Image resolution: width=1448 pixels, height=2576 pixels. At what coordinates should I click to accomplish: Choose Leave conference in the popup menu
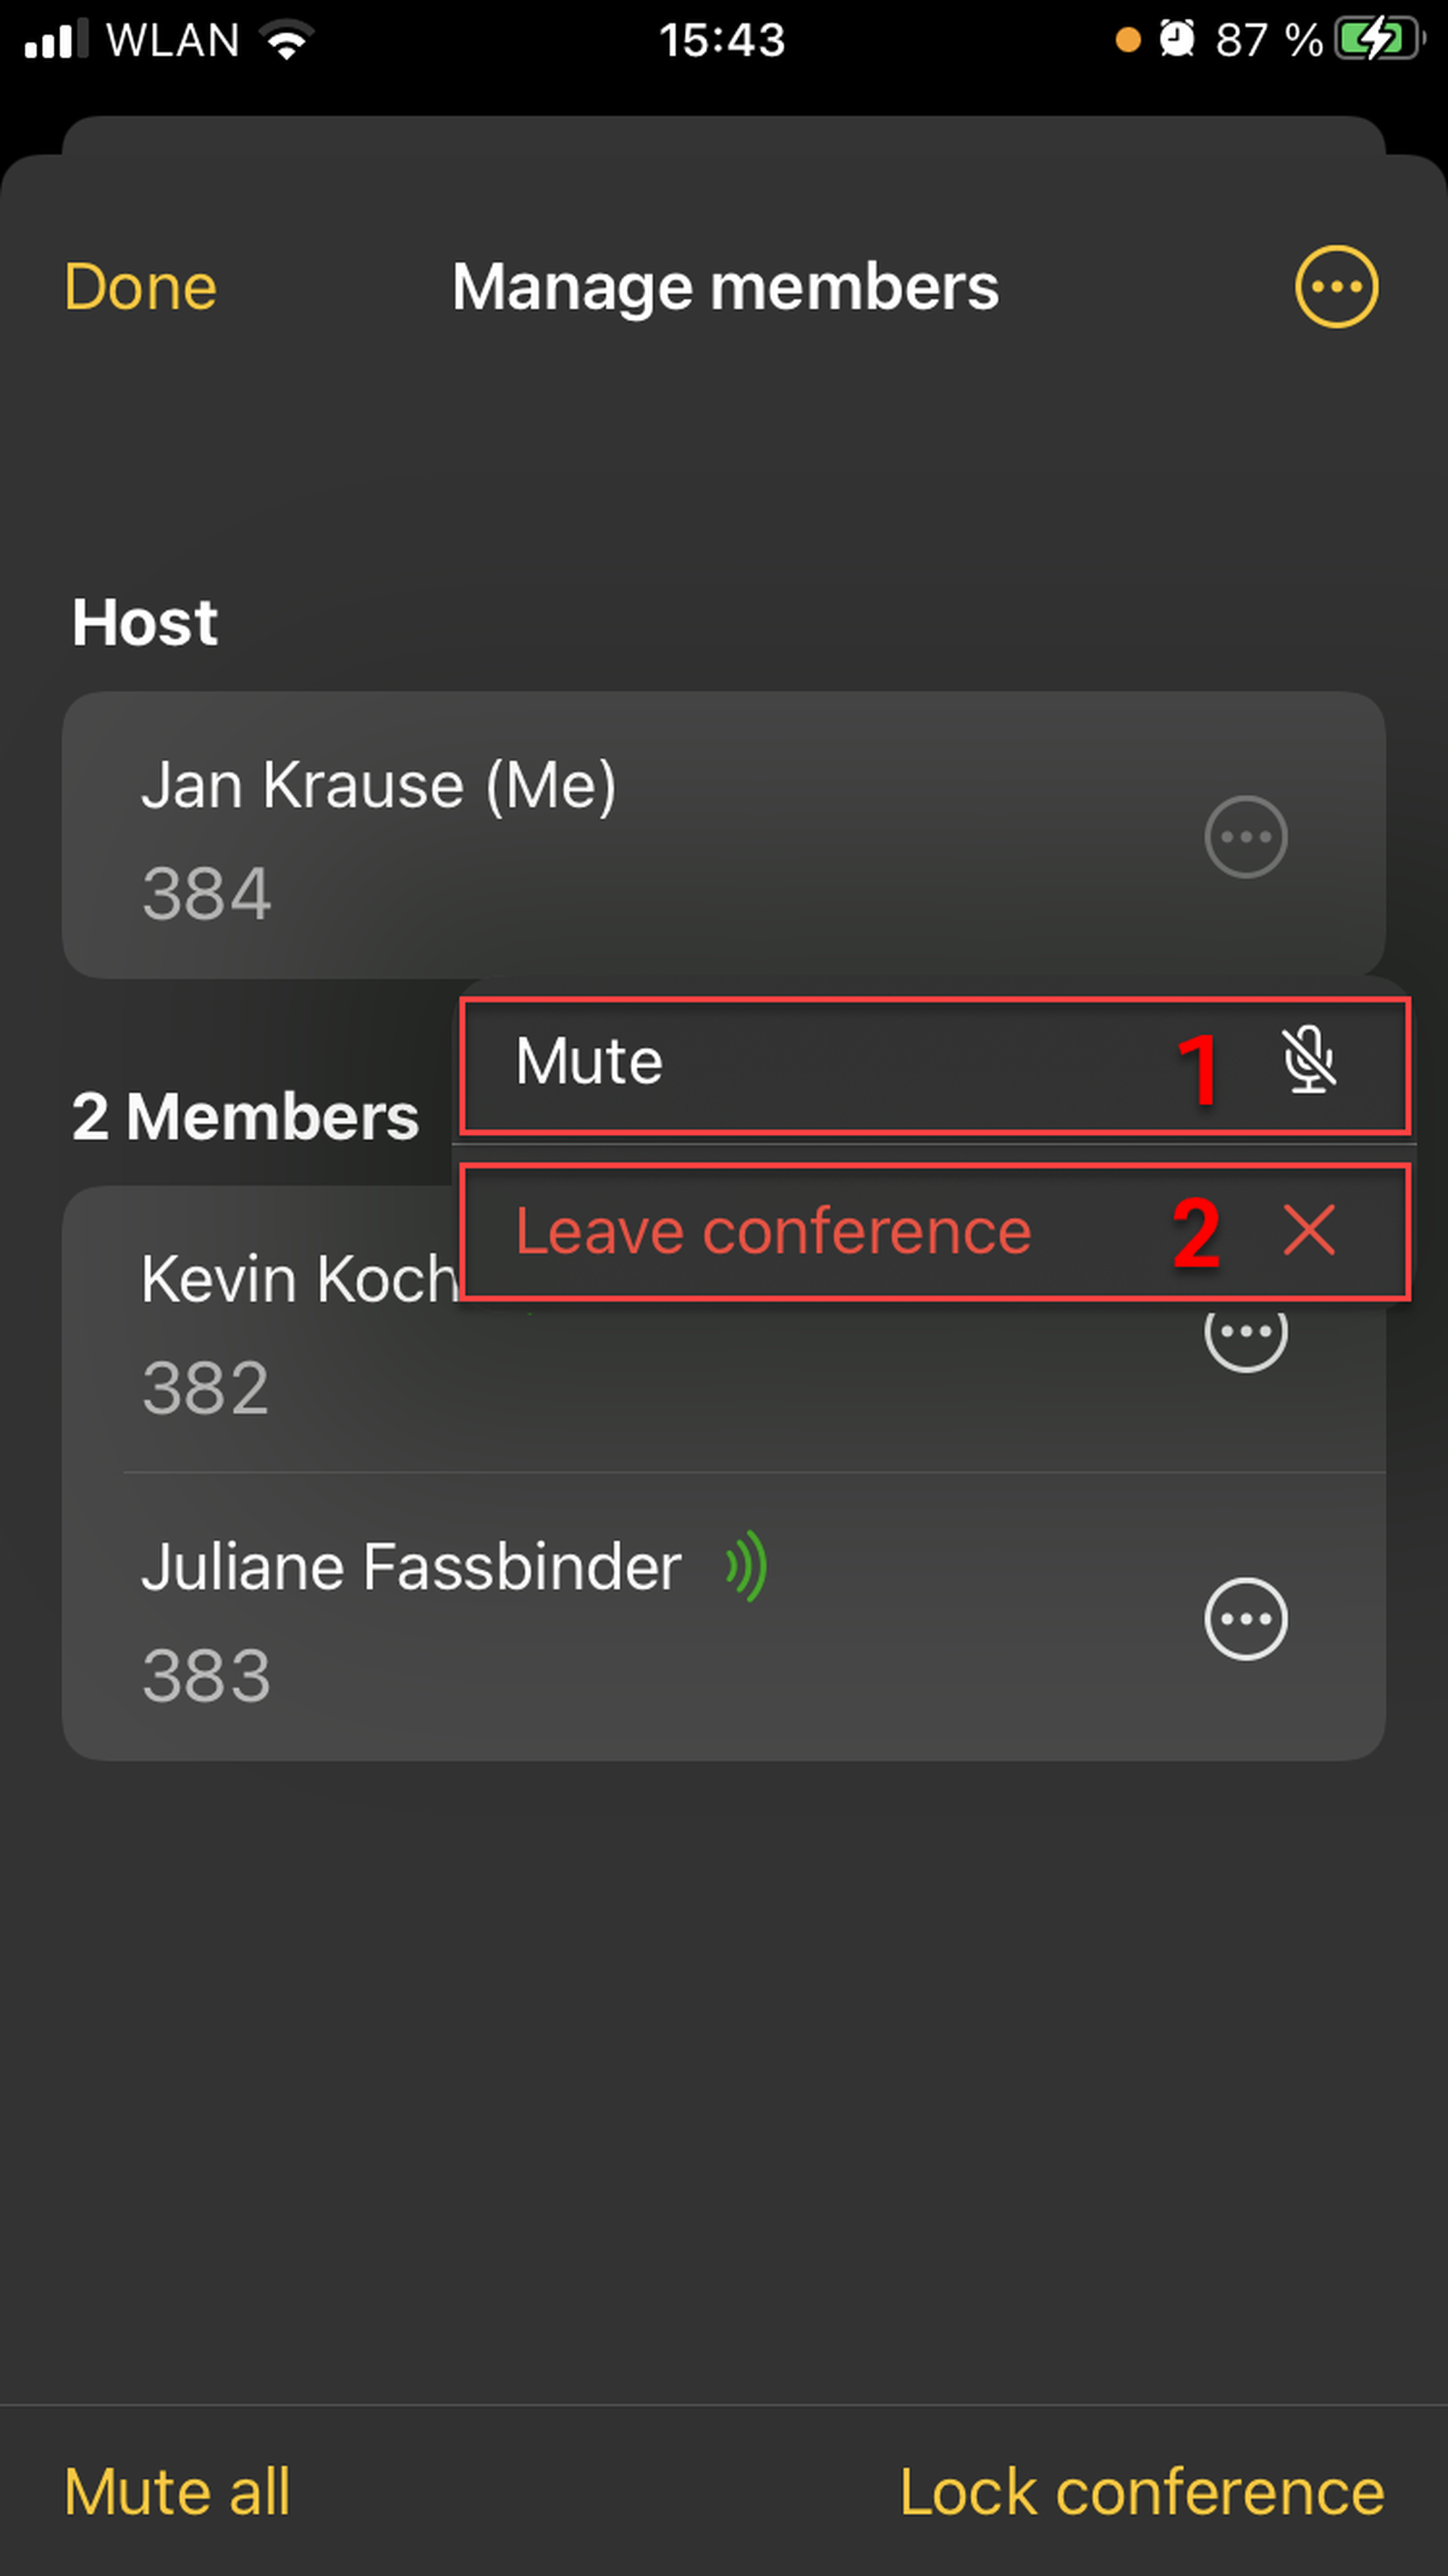(x=772, y=1232)
